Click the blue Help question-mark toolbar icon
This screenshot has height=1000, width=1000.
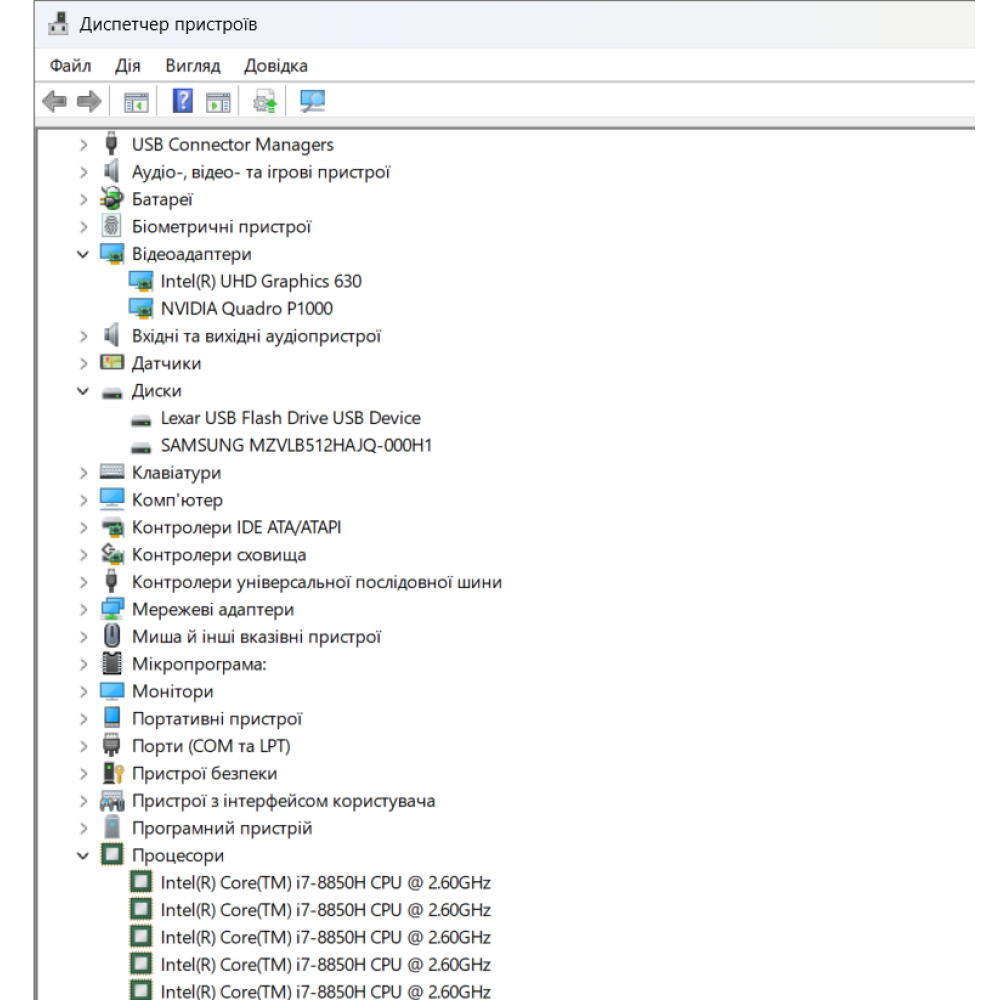tap(182, 101)
